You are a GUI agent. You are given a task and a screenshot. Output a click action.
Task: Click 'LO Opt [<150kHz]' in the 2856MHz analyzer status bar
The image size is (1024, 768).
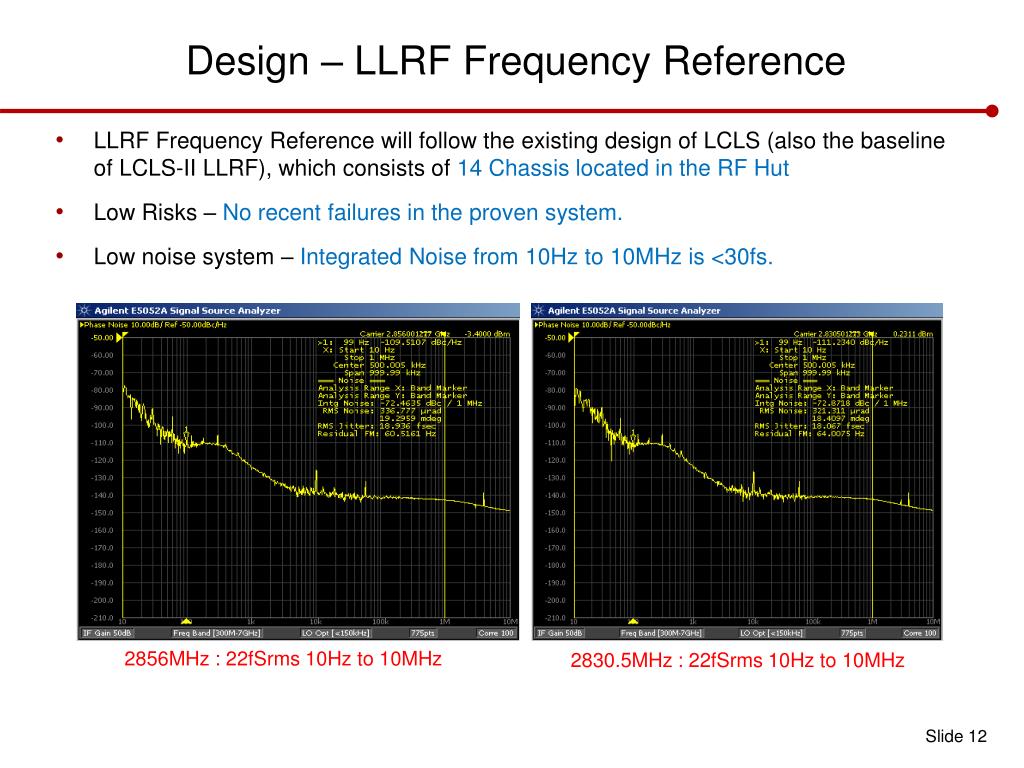(x=336, y=633)
